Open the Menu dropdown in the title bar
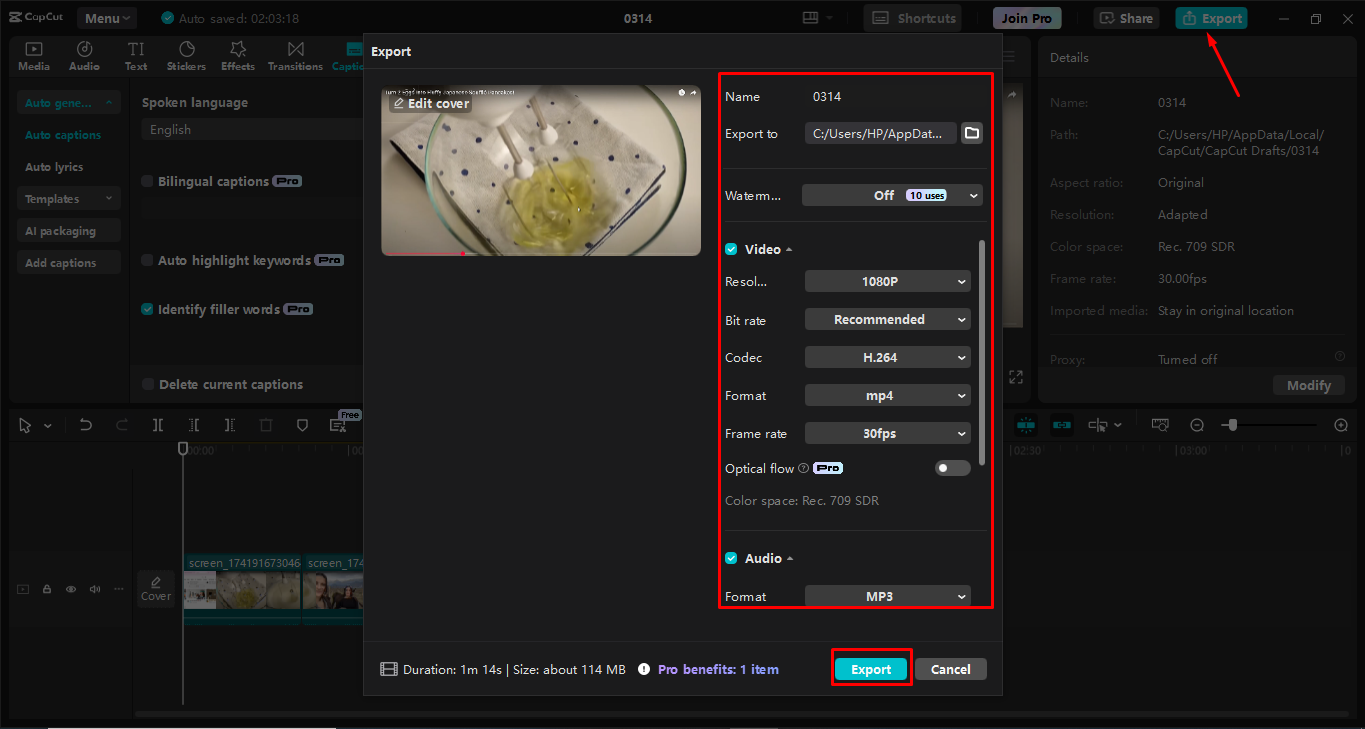 coord(106,17)
